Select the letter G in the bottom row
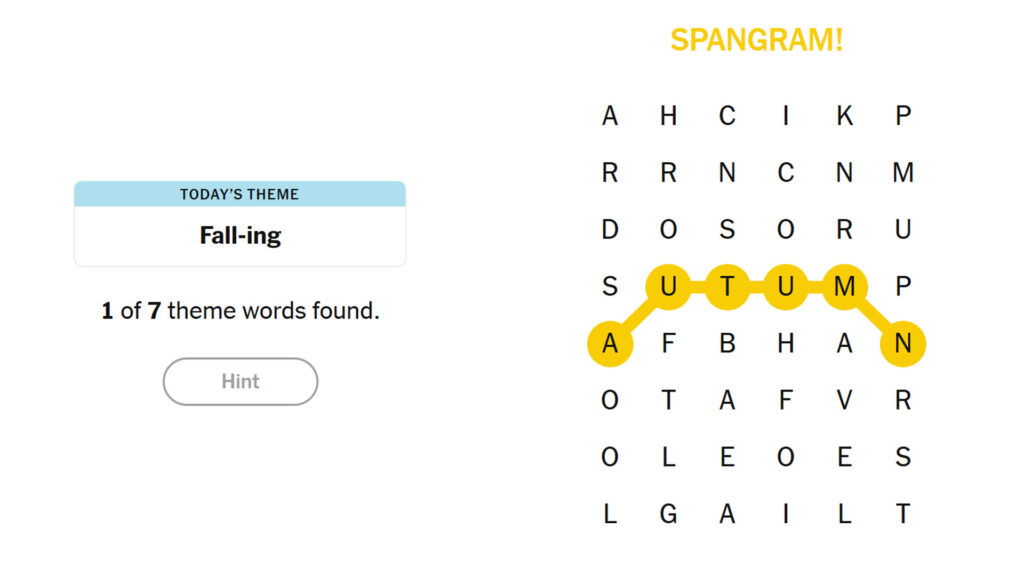This screenshot has width=1024, height=576. tap(668, 514)
